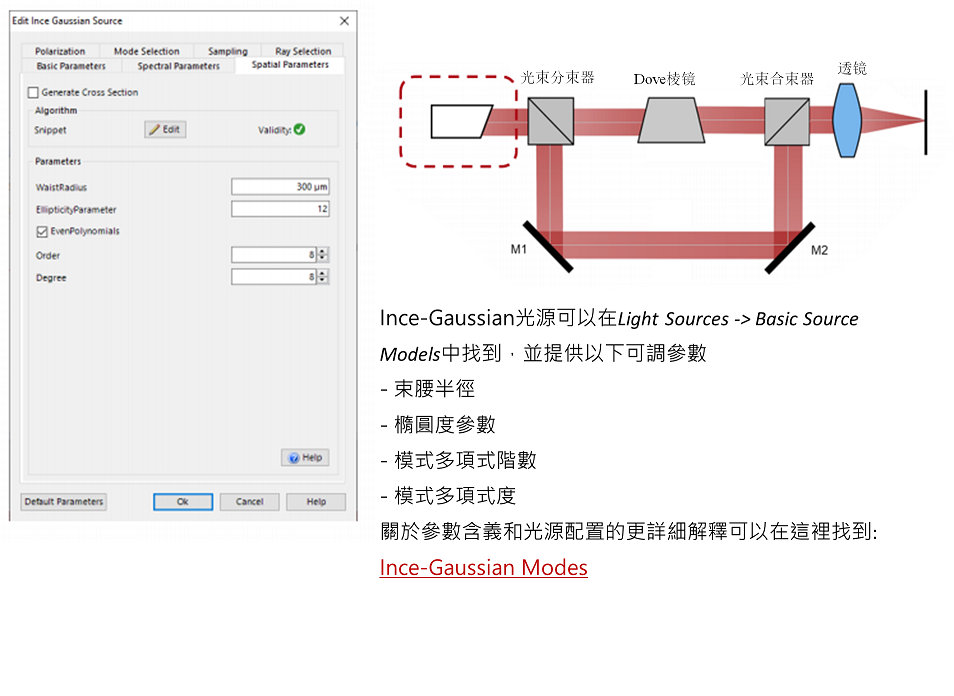
Task: Switch to the Polarization tab
Action: coord(60,51)
